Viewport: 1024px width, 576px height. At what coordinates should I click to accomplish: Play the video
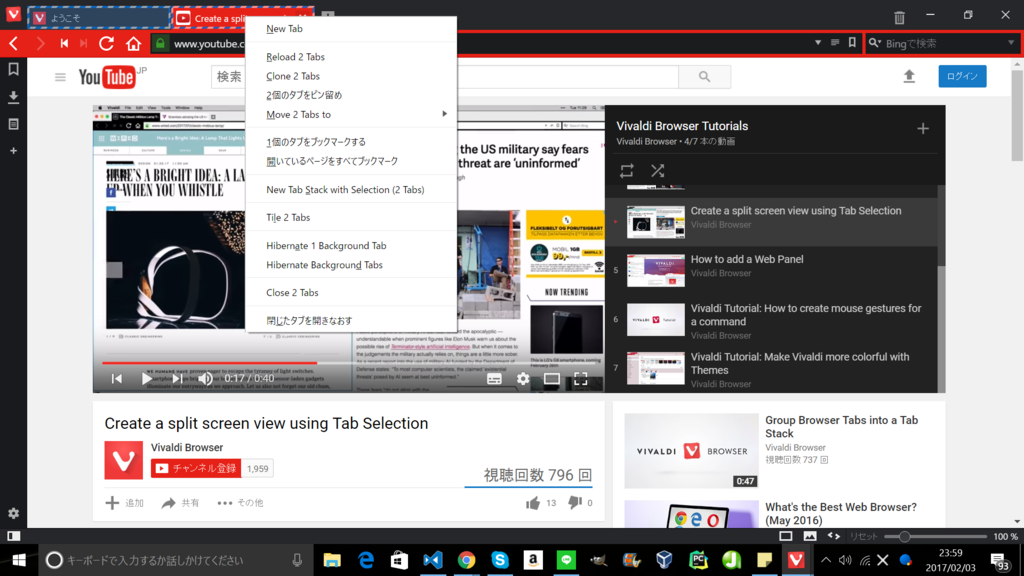point(146,378)
